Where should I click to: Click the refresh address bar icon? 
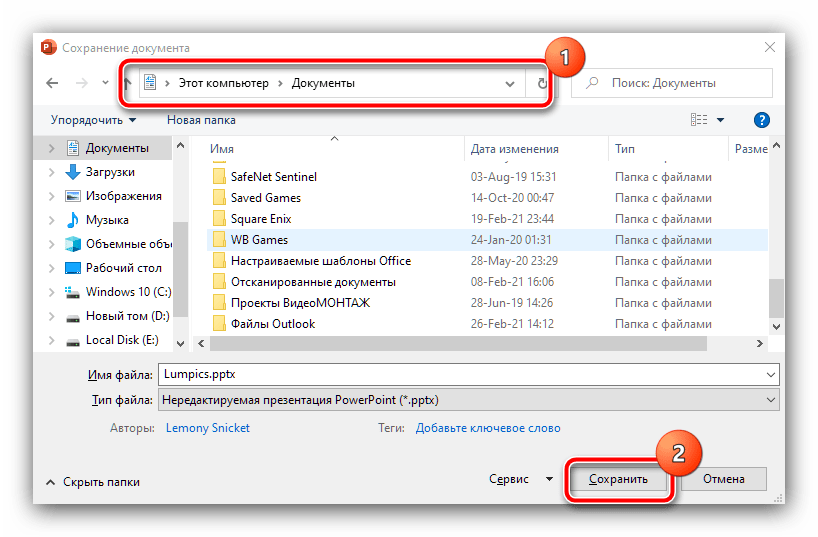(542, 84)
